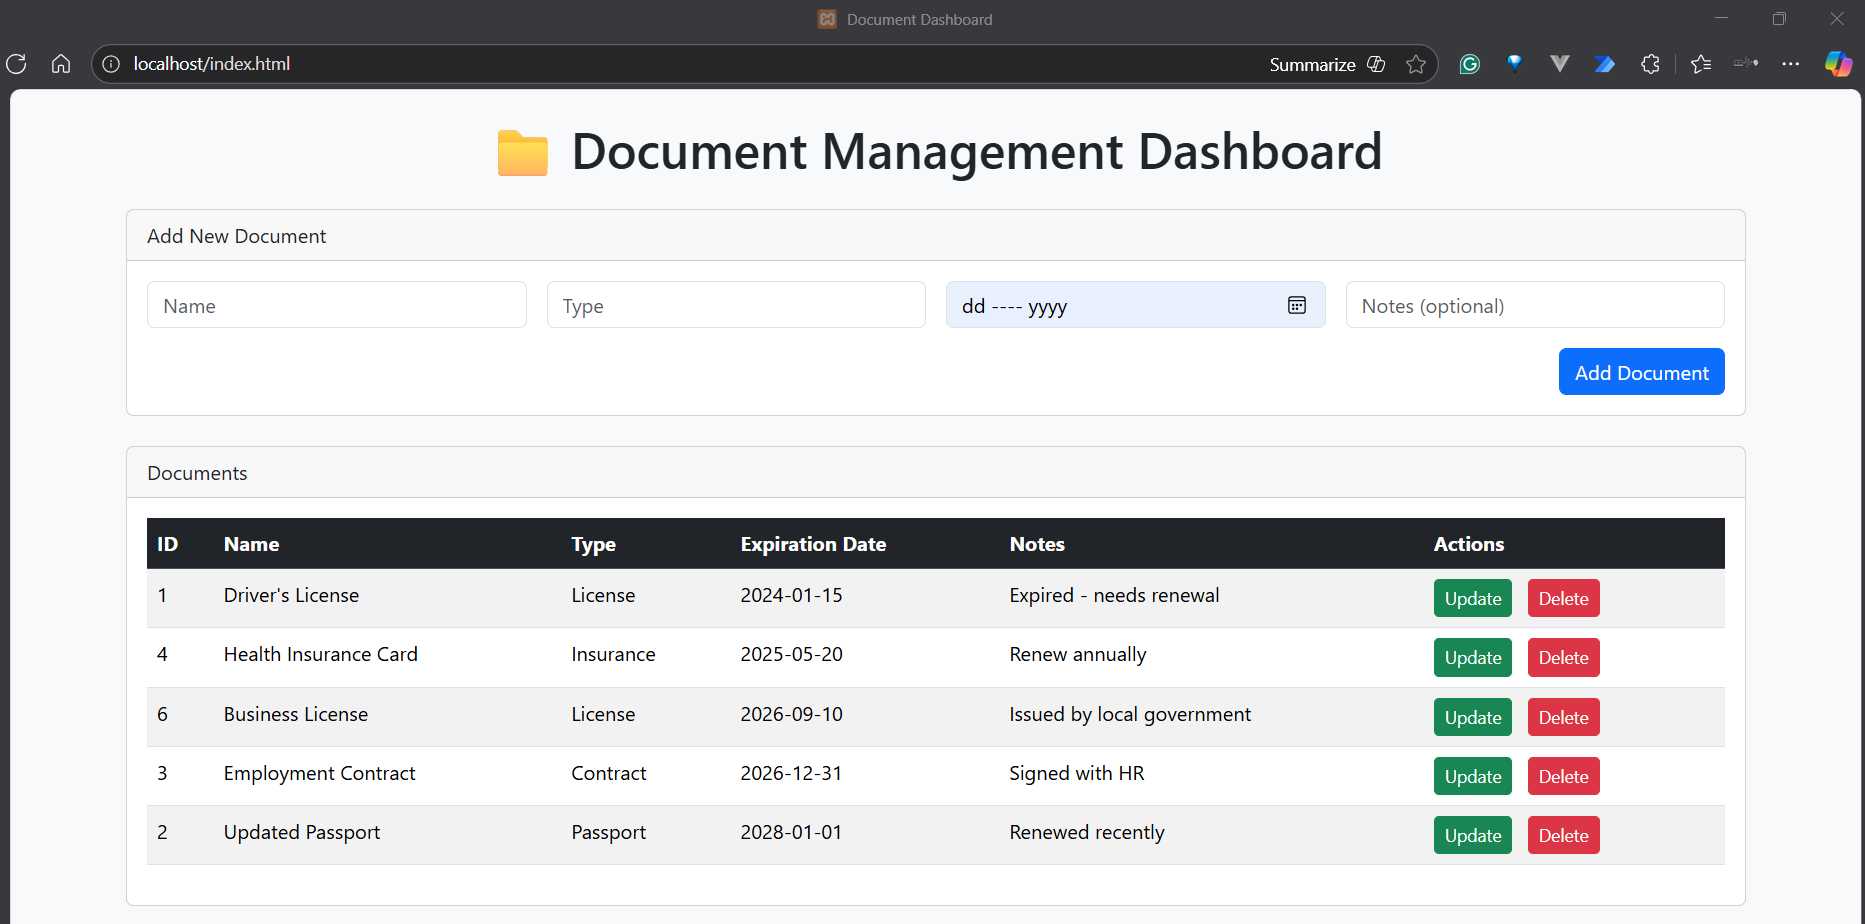Open the blue slanted extension icon
Viewport: 1865px width, 924px height.
(1604, 64)
